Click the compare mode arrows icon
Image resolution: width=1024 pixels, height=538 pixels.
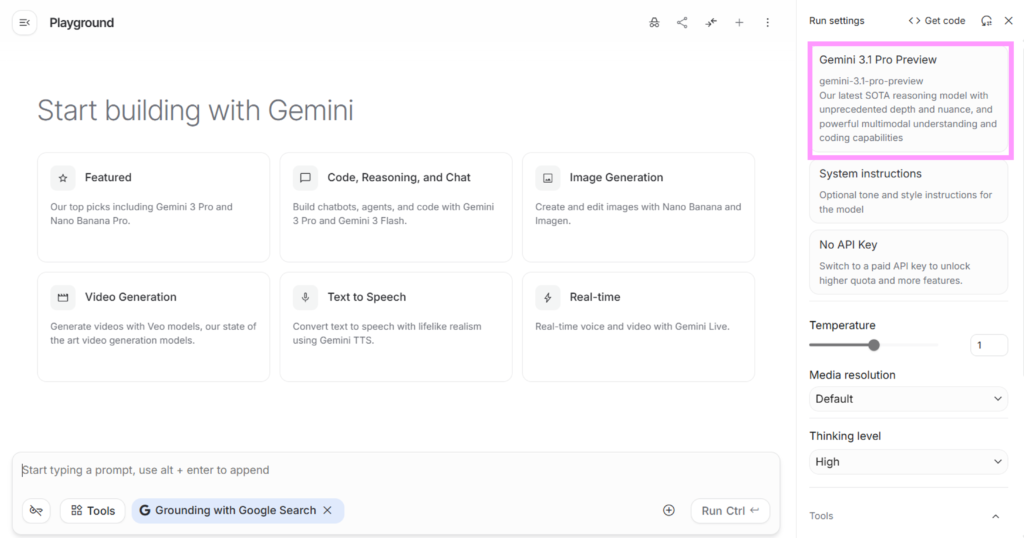[711, 22]
